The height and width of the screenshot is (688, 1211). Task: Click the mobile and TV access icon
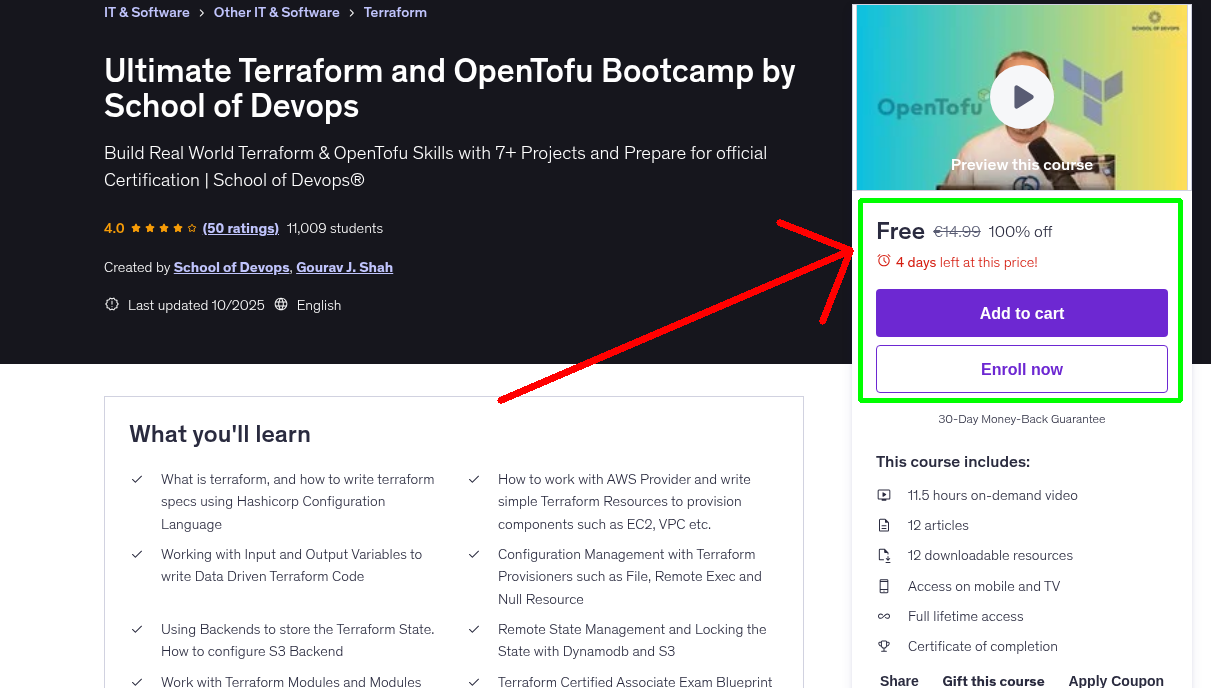(x=884, y=586)
